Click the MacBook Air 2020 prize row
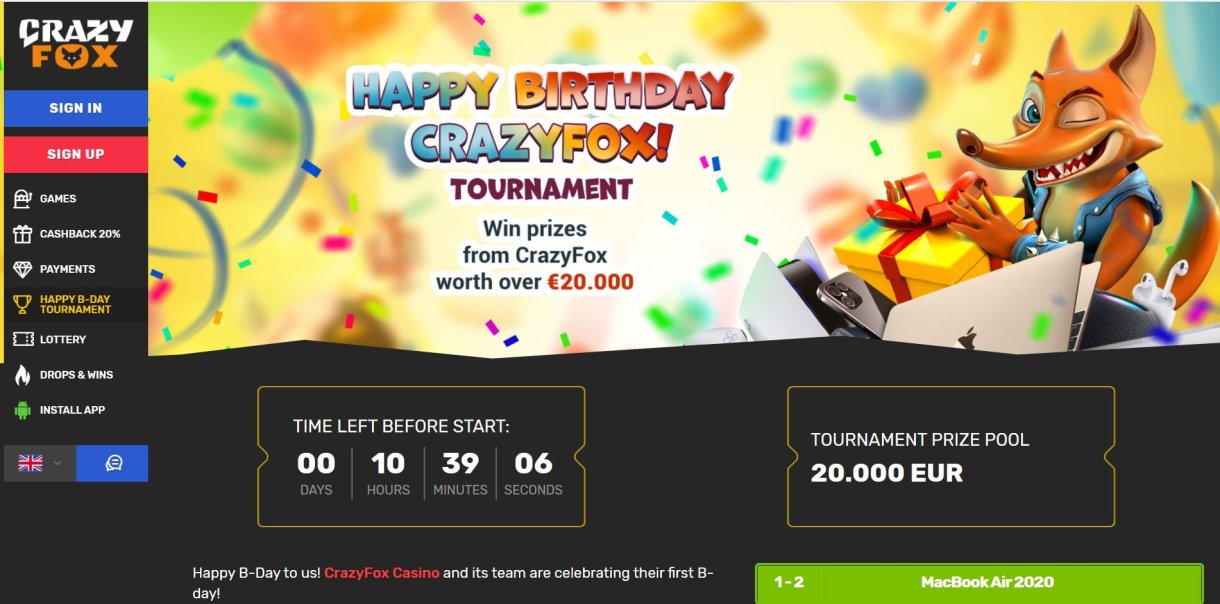The width and height of the screenshot is (1220, 604). pyautogui.click(x=979, y=583)
